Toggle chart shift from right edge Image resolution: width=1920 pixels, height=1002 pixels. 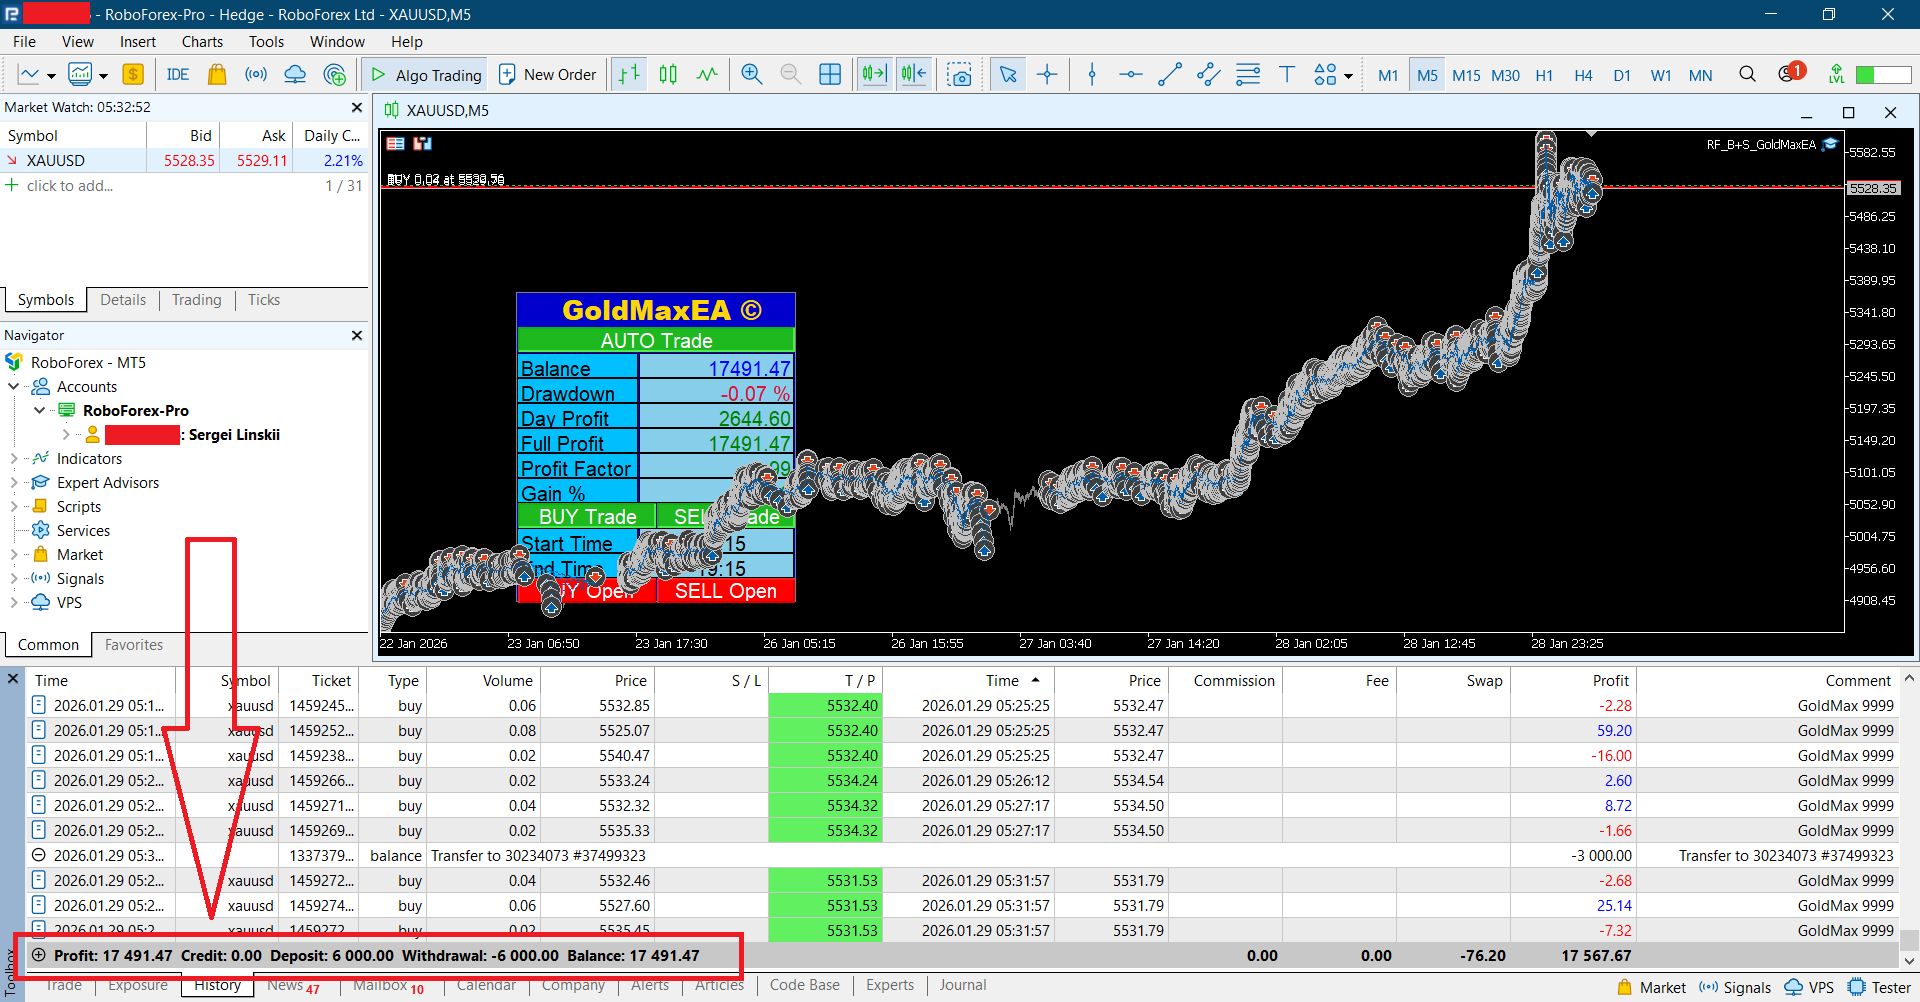[x=914, y=75]
